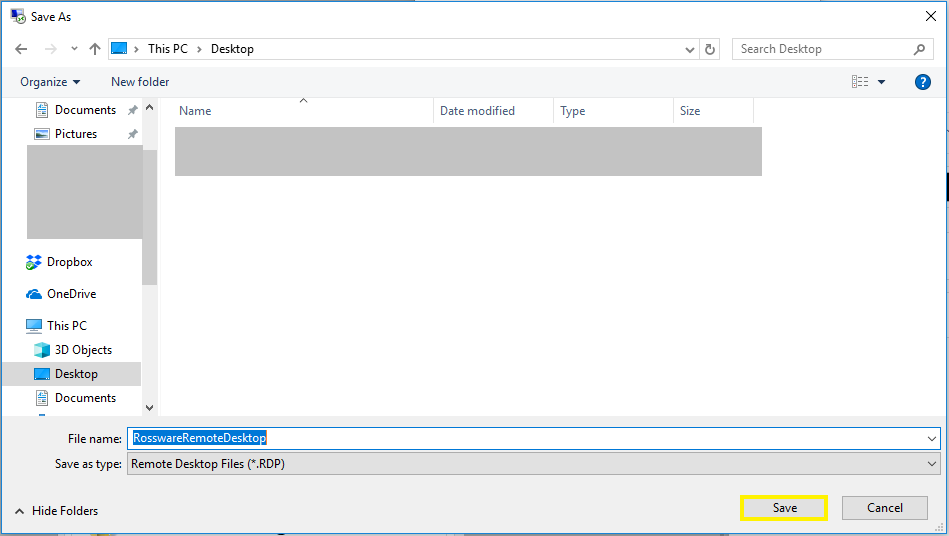
Task: Click the Up one level arrow
Action: [95, 49]
